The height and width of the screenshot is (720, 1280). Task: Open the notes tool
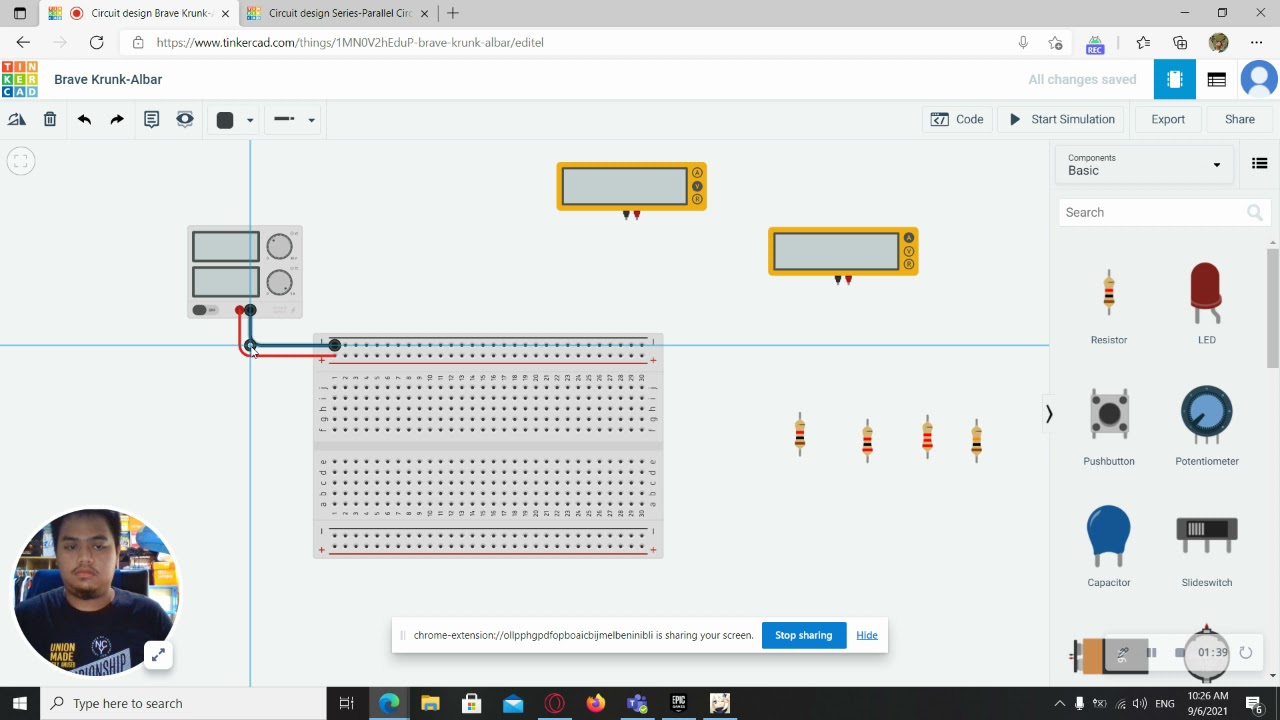tap(151, 119)
